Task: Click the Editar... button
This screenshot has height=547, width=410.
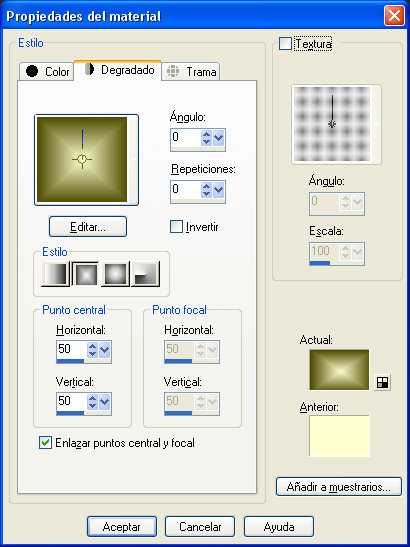Action: 88,227
